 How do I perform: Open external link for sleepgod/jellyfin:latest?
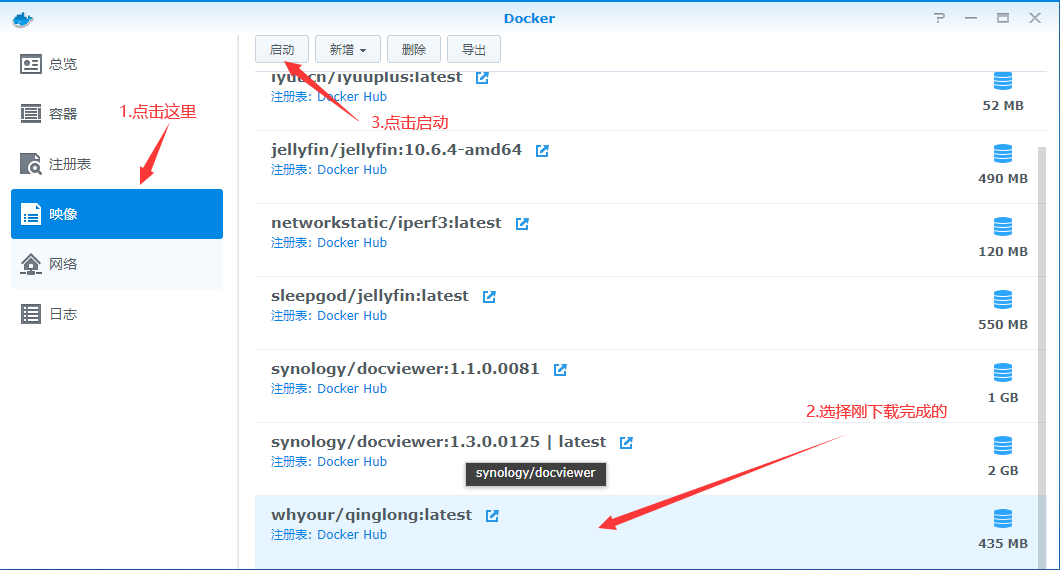[489, 297]
